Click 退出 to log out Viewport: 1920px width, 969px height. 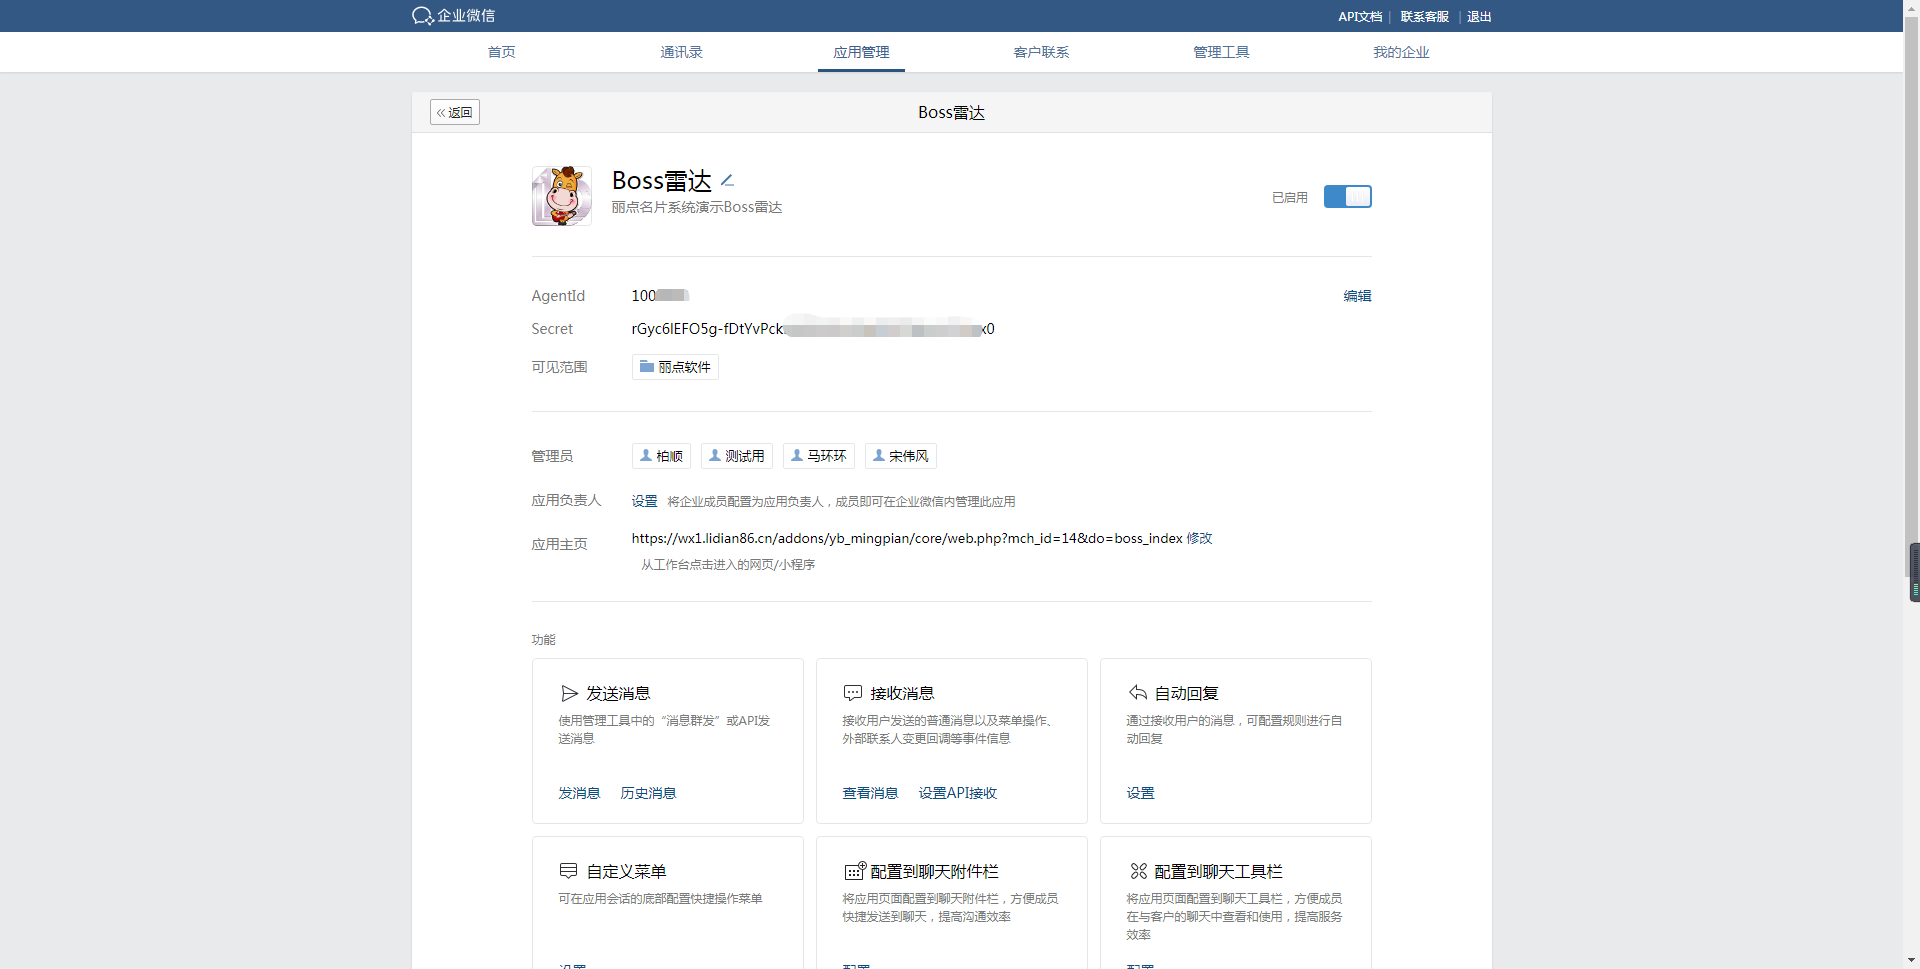click(1479, 16)
